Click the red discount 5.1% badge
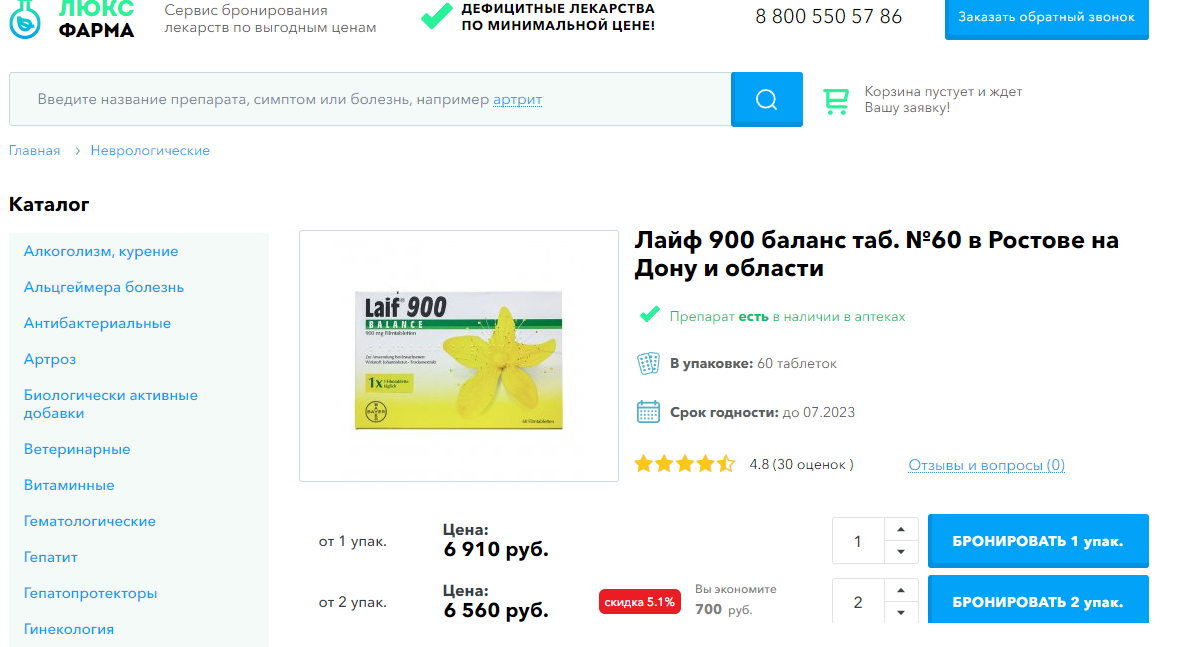 [639, 602]
